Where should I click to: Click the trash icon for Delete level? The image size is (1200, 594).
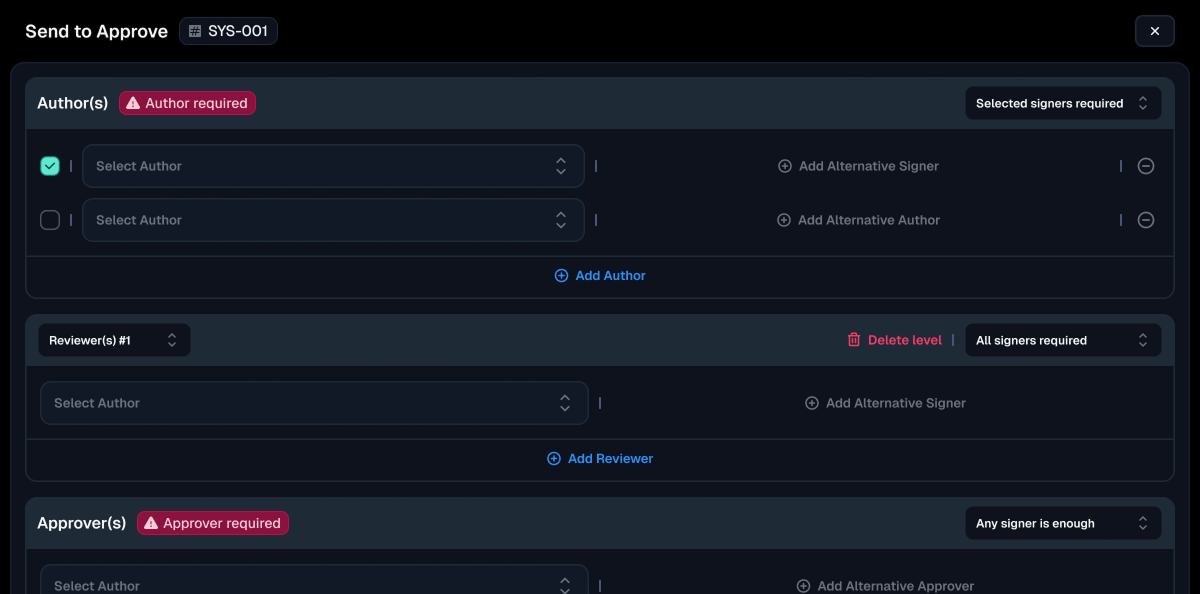(x=854, y=340)
